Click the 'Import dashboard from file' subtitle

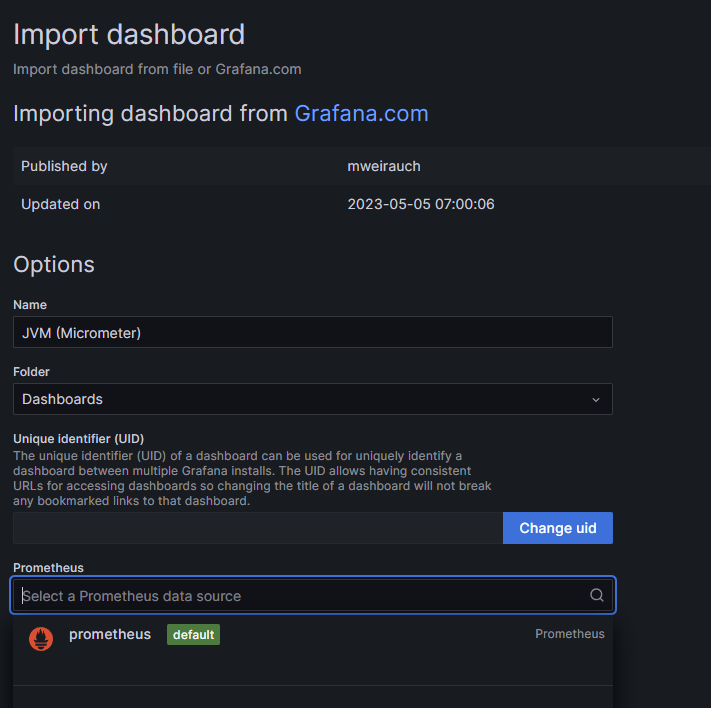[x=157, y=69]
